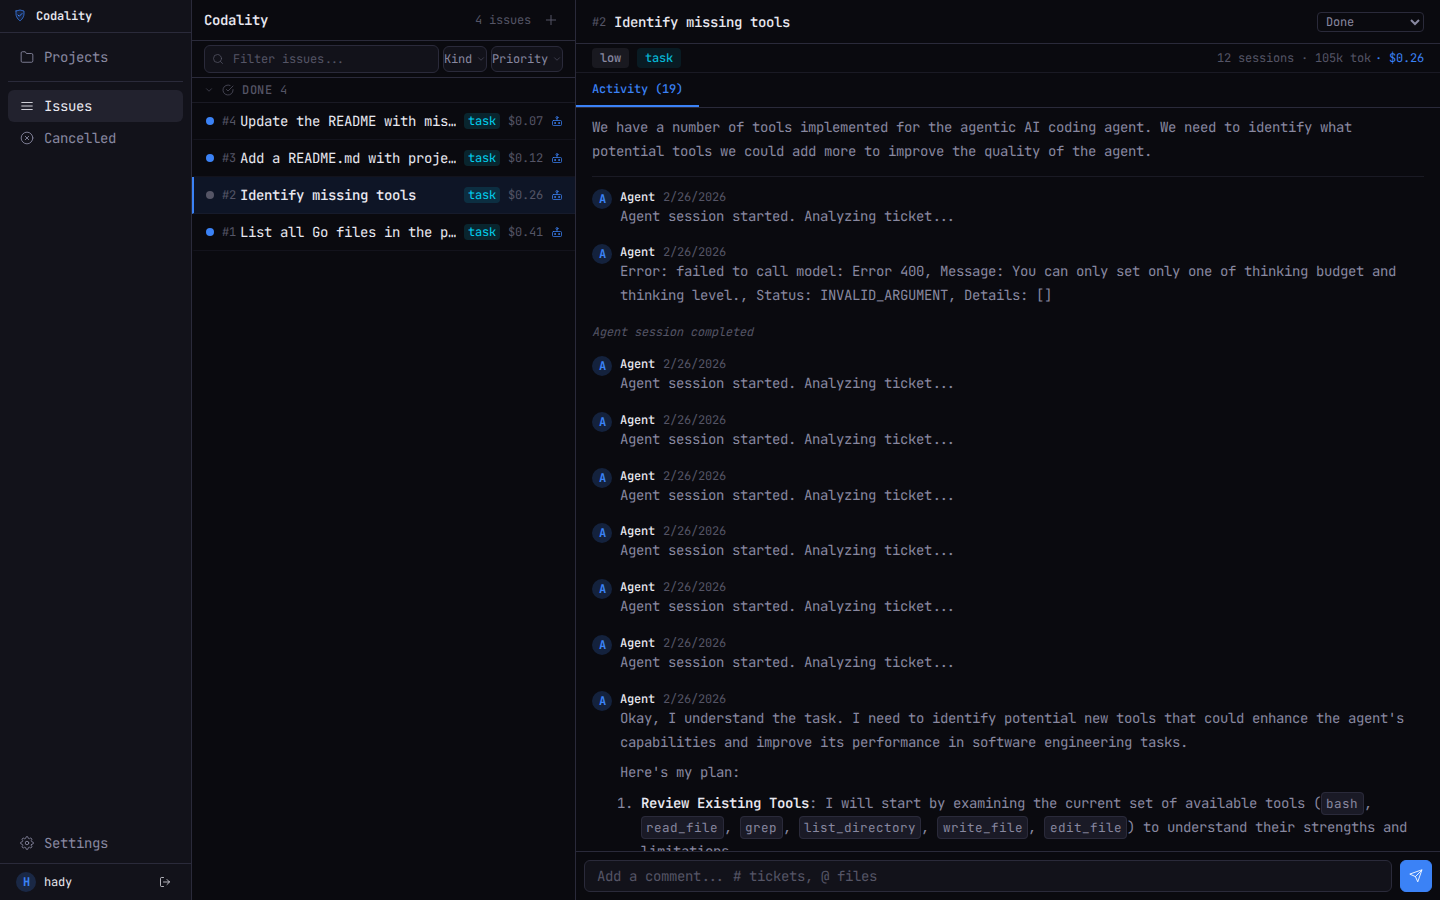Click the robot icon beside issue #1 cost
1440x900 pixels.
coord(556,232)
